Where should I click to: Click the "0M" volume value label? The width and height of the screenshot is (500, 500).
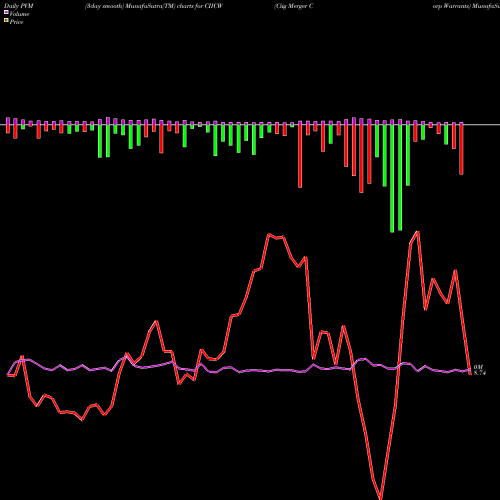tap(478, 367)
